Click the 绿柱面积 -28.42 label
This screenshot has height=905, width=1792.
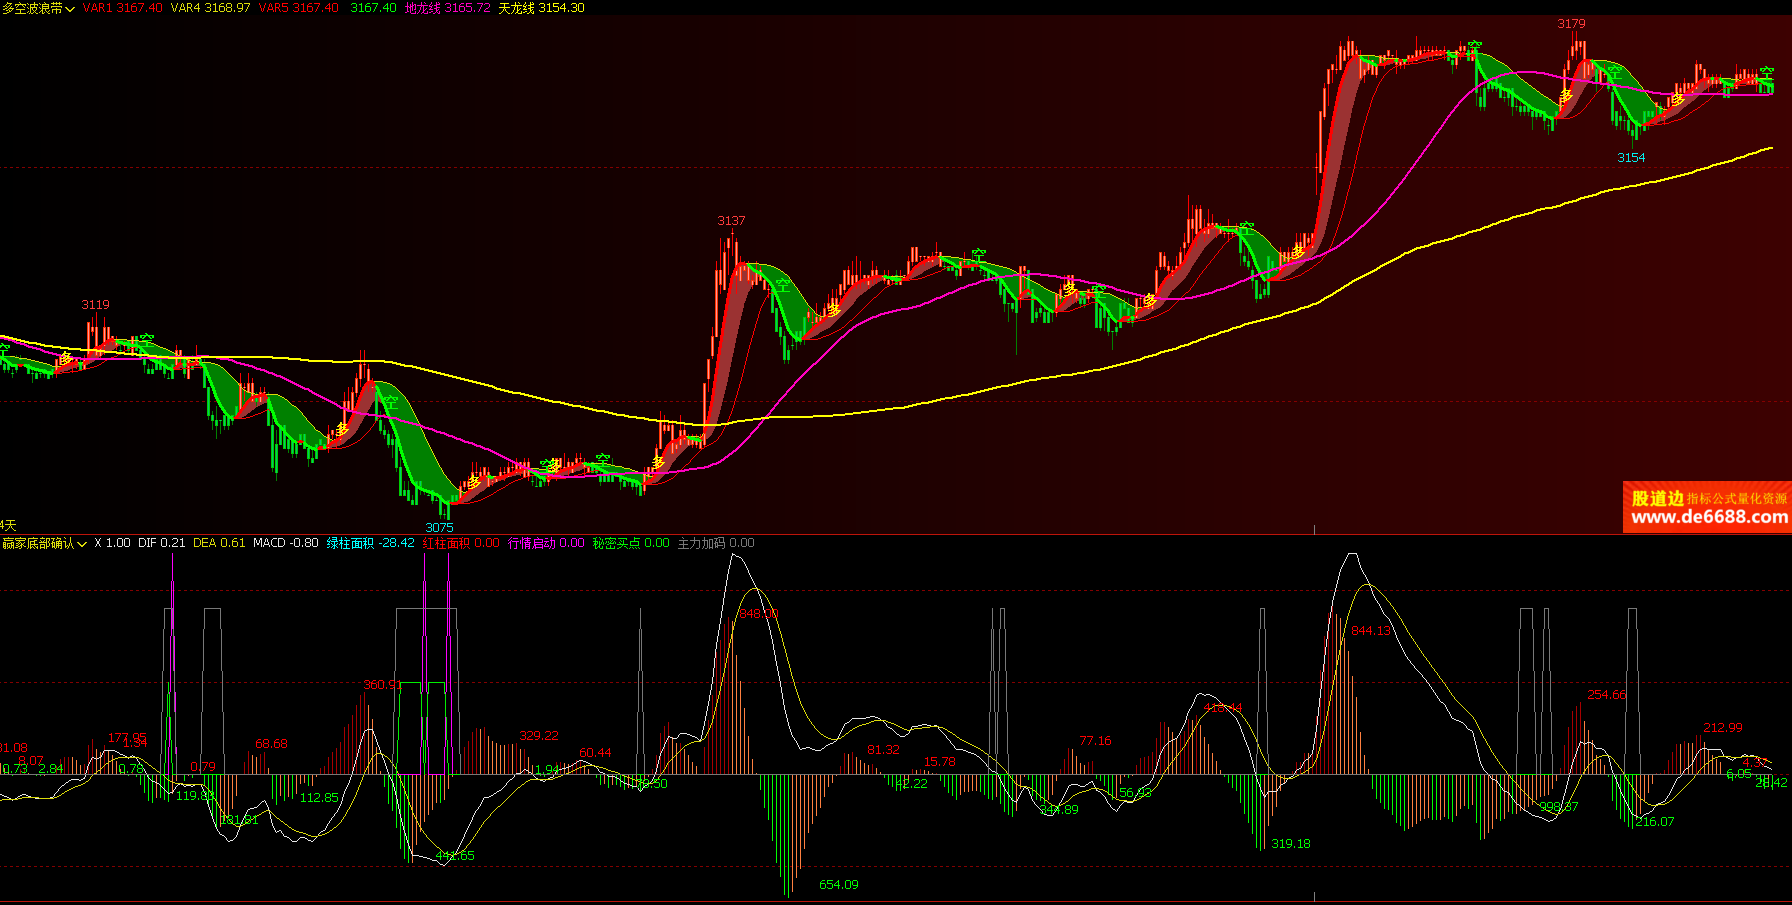click(x=370, y=543)
